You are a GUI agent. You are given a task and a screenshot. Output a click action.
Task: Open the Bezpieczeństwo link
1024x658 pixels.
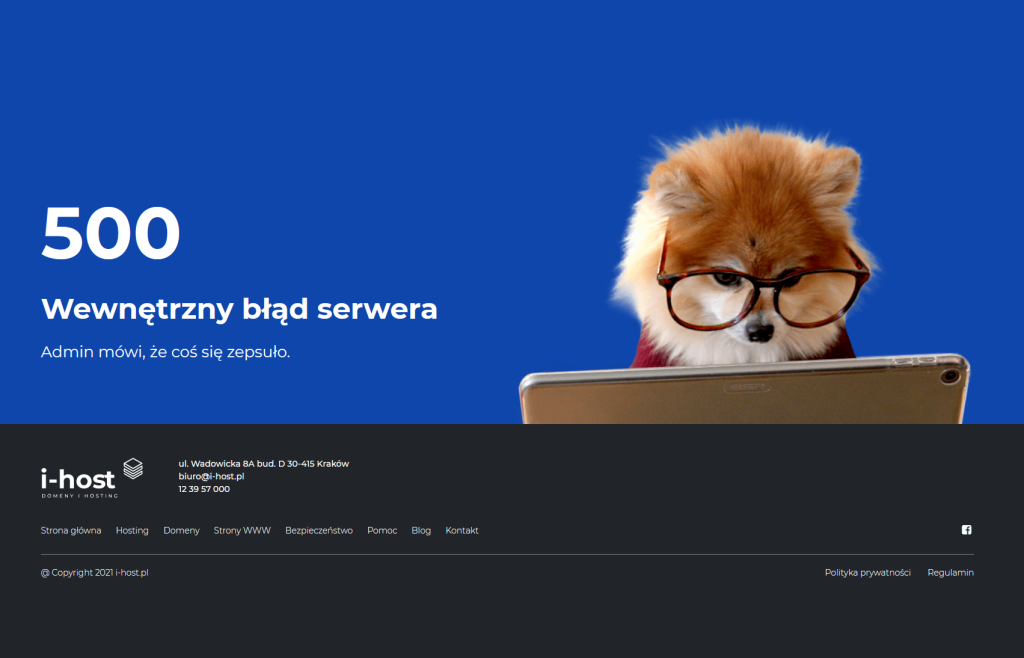(x=319, y=531)
